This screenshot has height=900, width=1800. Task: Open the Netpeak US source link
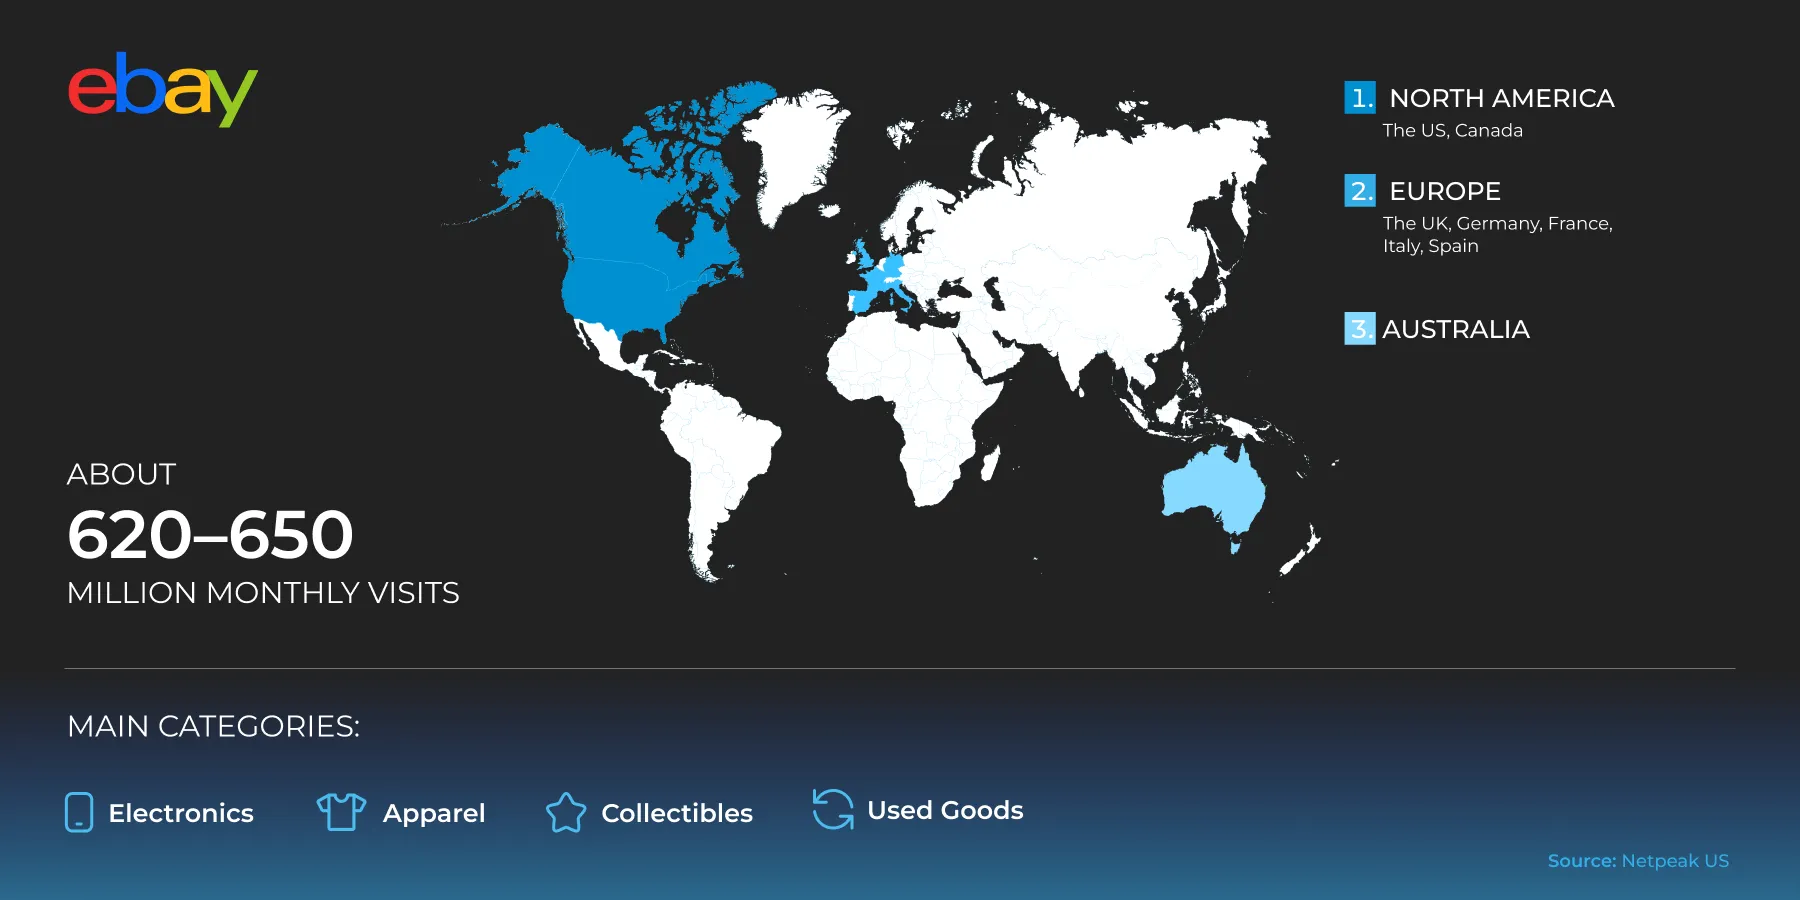(1675, 860)
